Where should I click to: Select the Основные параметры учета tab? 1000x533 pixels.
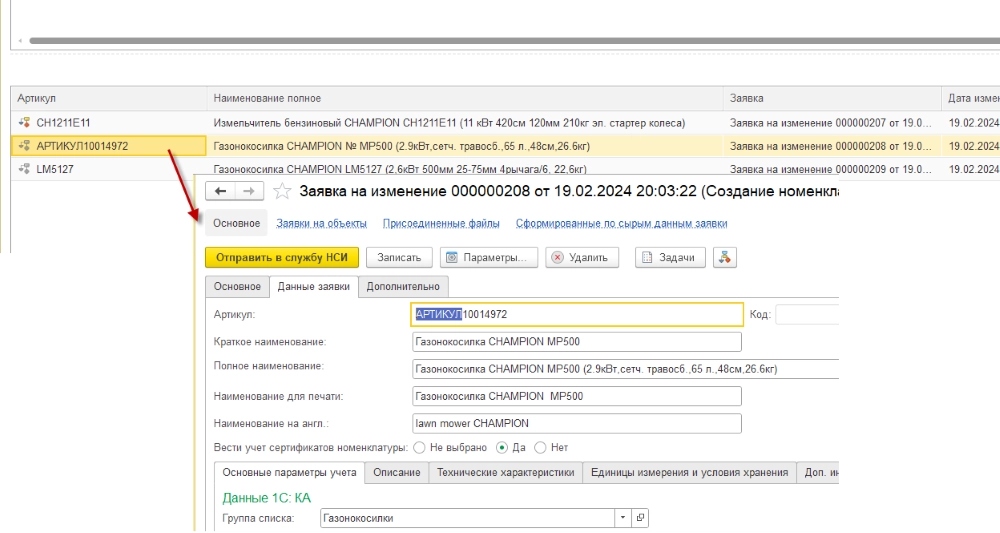(289, 472)
